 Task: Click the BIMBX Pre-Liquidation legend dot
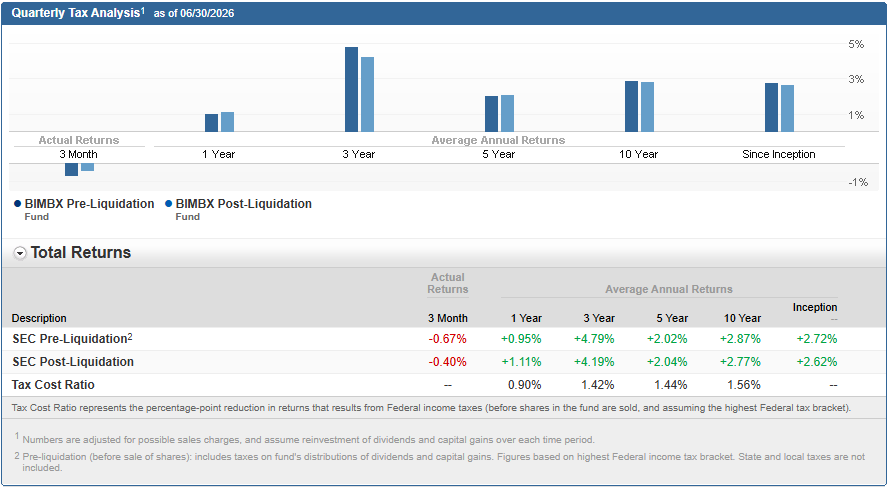pos(18,204)
